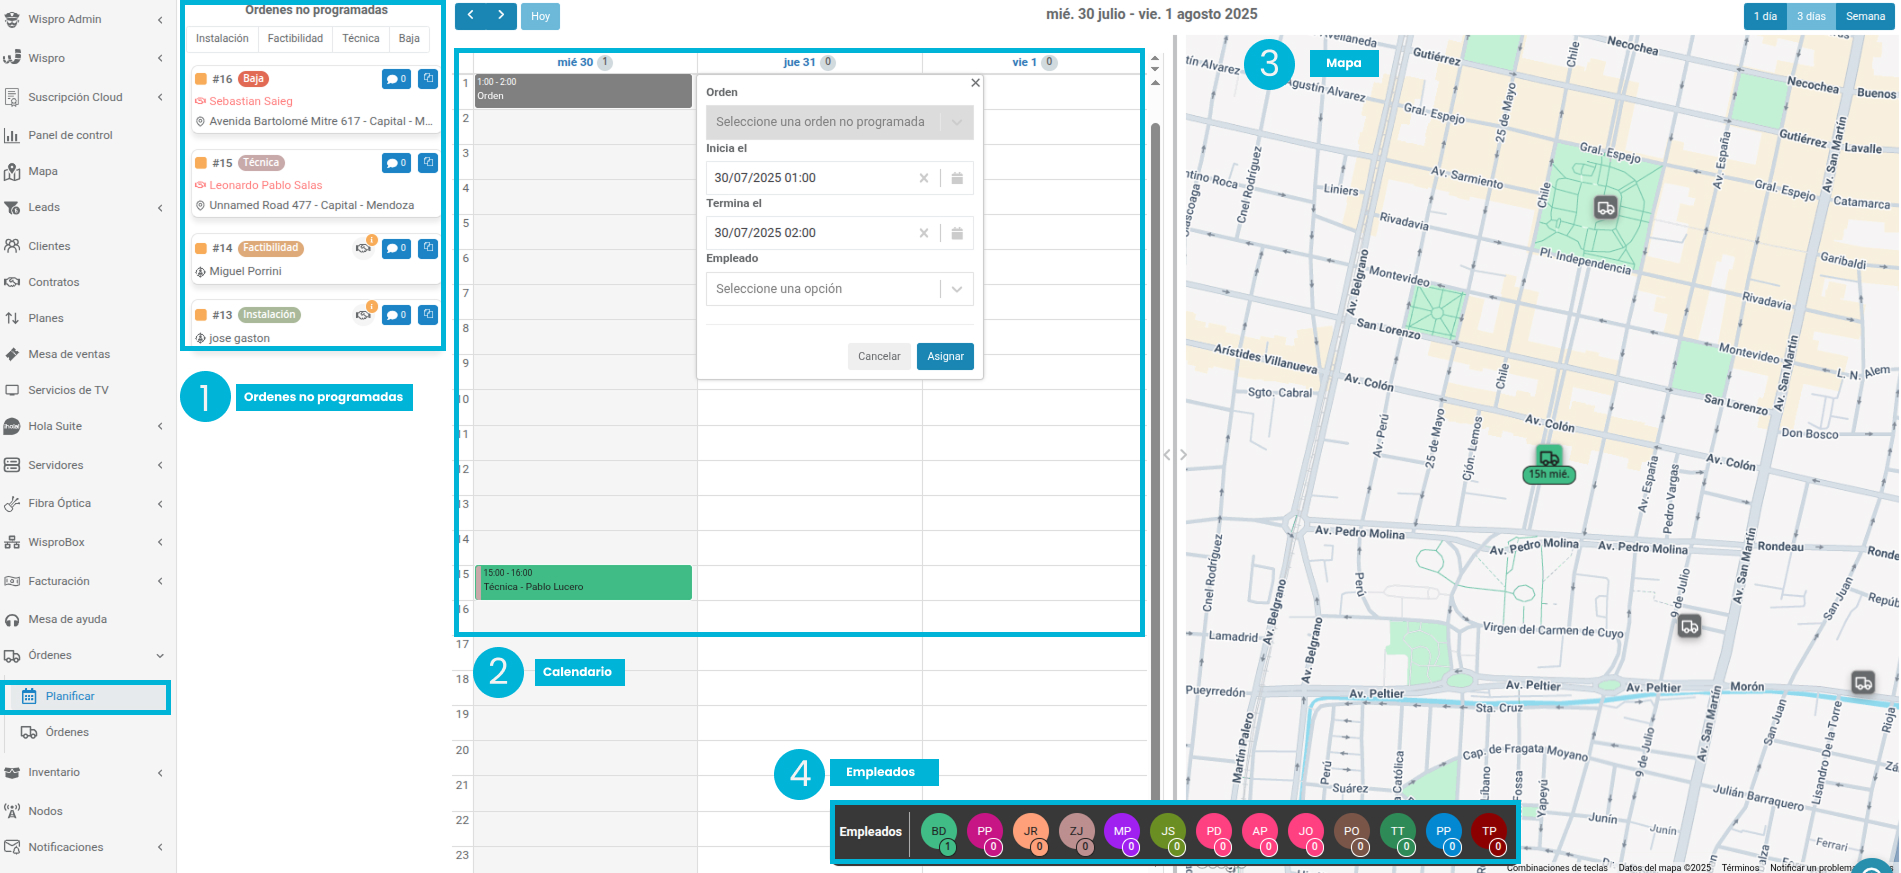
Task: Click Cancelar in the order popup
Action: point(879,356)
